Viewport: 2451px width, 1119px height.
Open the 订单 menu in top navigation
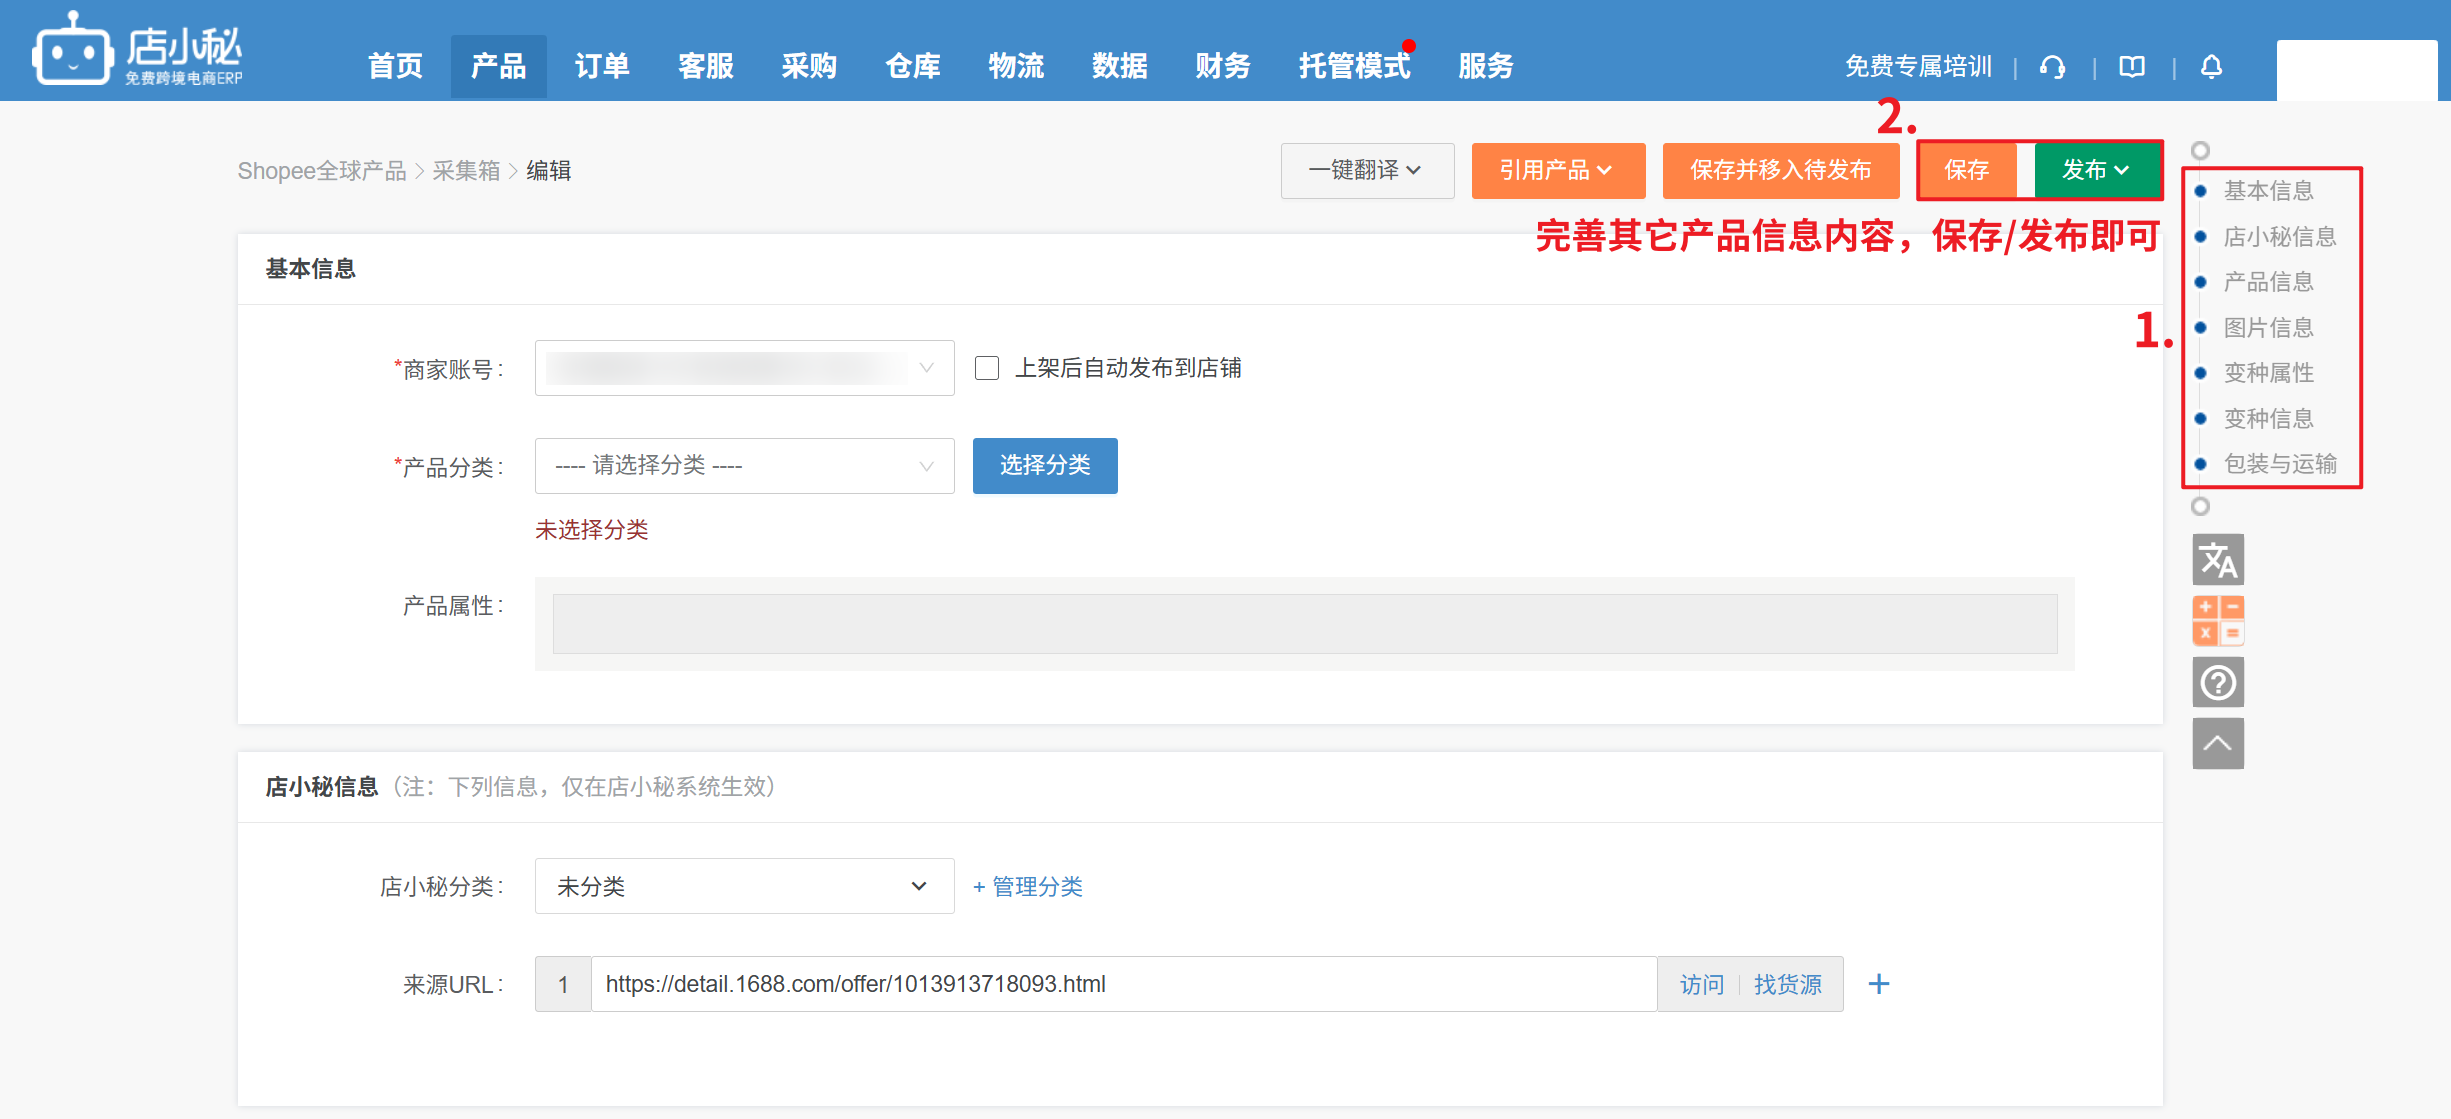tap(601, 67)
